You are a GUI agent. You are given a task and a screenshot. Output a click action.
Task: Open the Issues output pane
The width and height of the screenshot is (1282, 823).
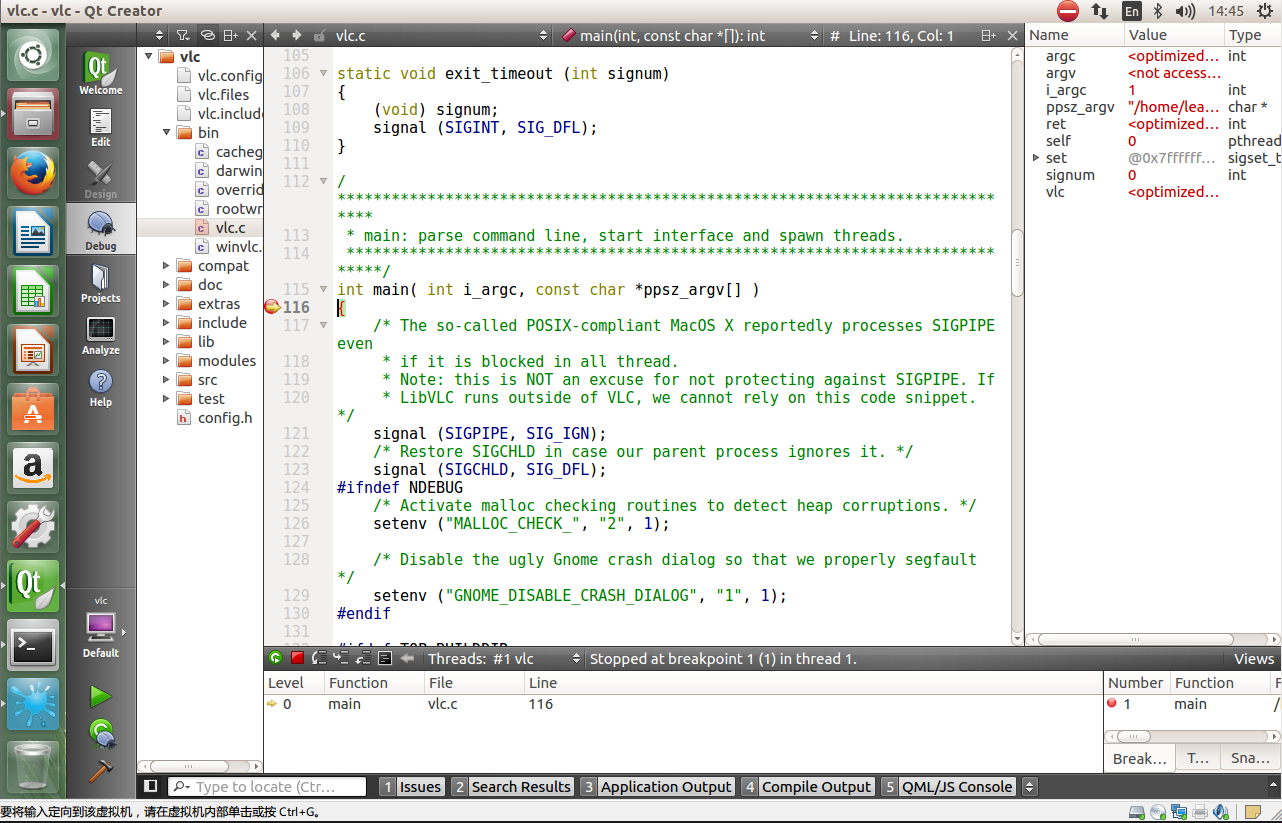(x=412, y=787)
